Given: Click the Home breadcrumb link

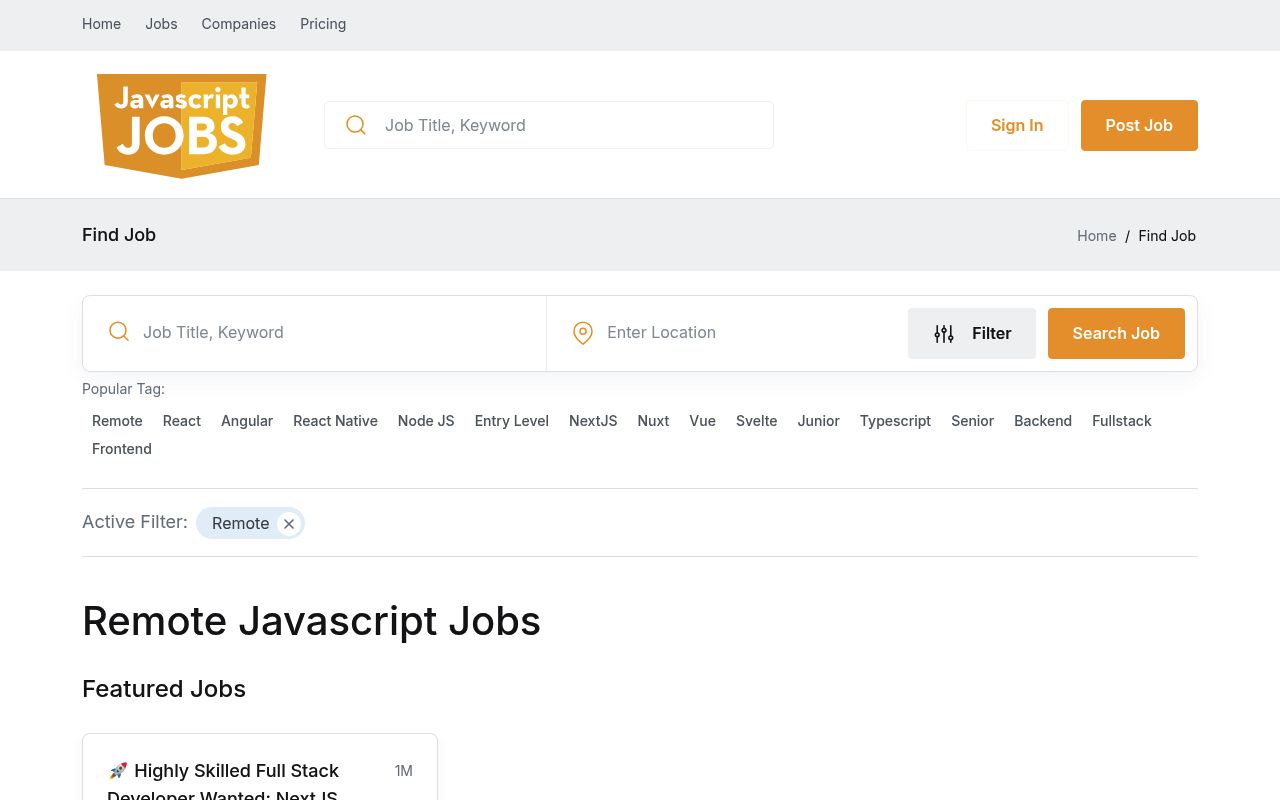Looking at the screenshot, I should pos(1096,236).
